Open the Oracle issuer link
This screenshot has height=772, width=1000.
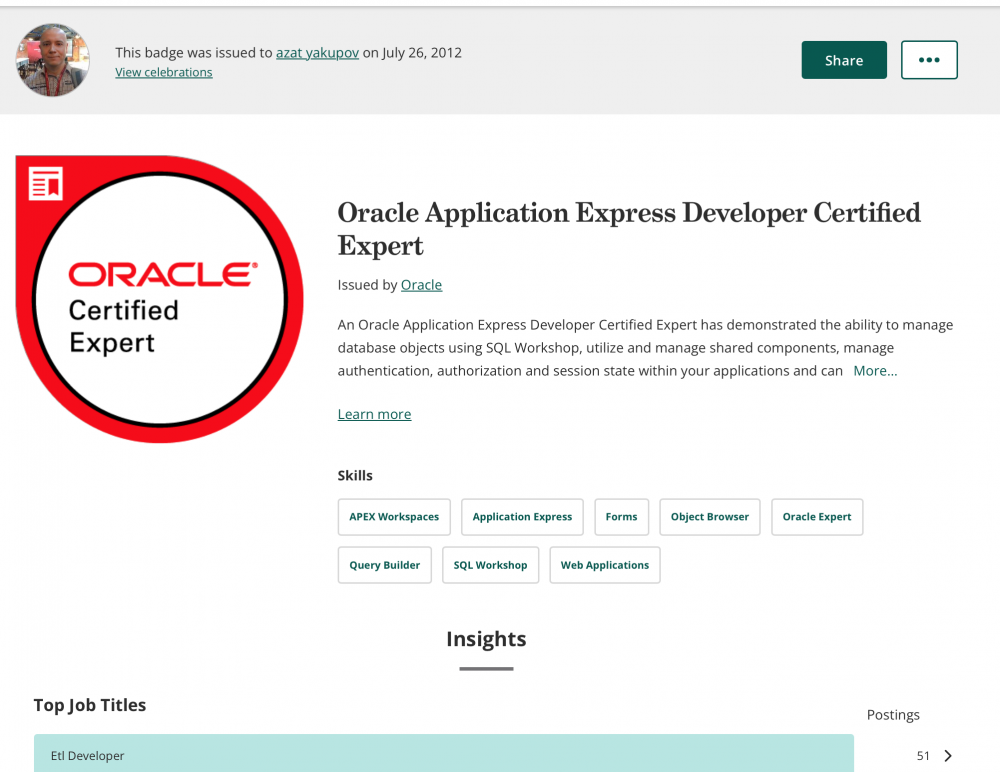pos(421,285)
